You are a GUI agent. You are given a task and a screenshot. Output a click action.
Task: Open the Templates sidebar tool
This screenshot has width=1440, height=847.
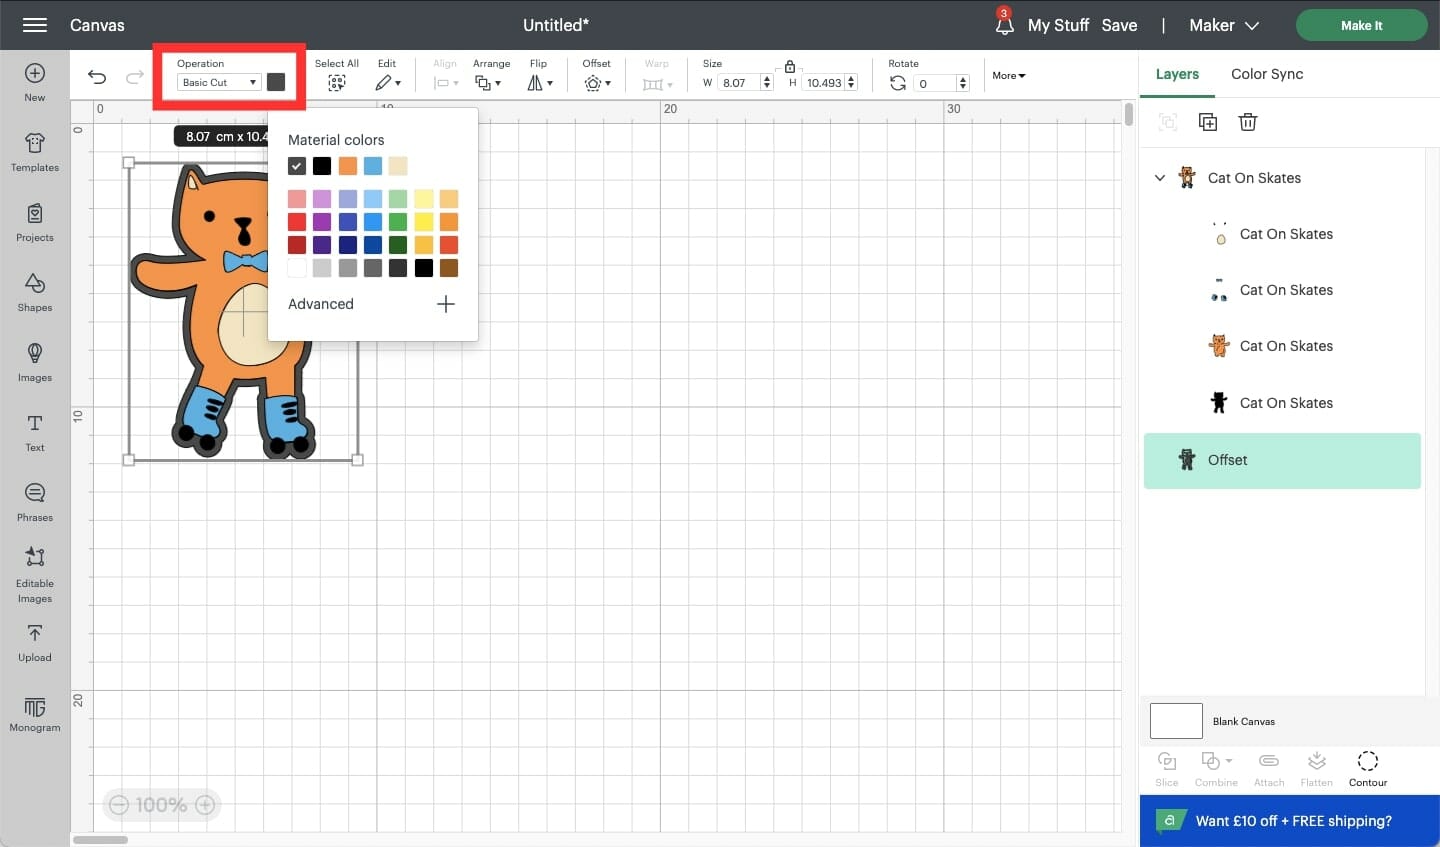[35, 151]
